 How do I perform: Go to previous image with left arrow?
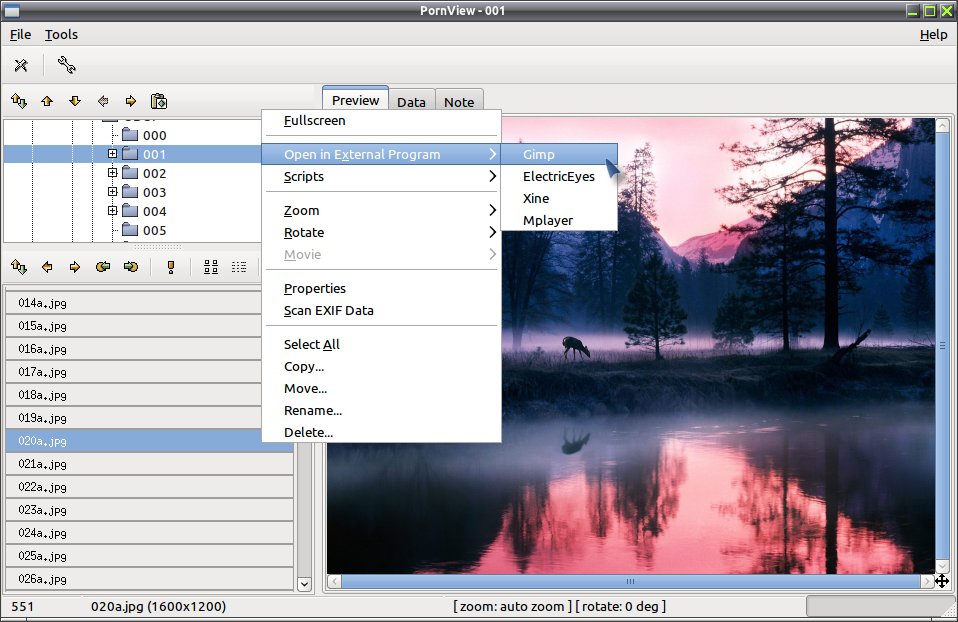47,266
